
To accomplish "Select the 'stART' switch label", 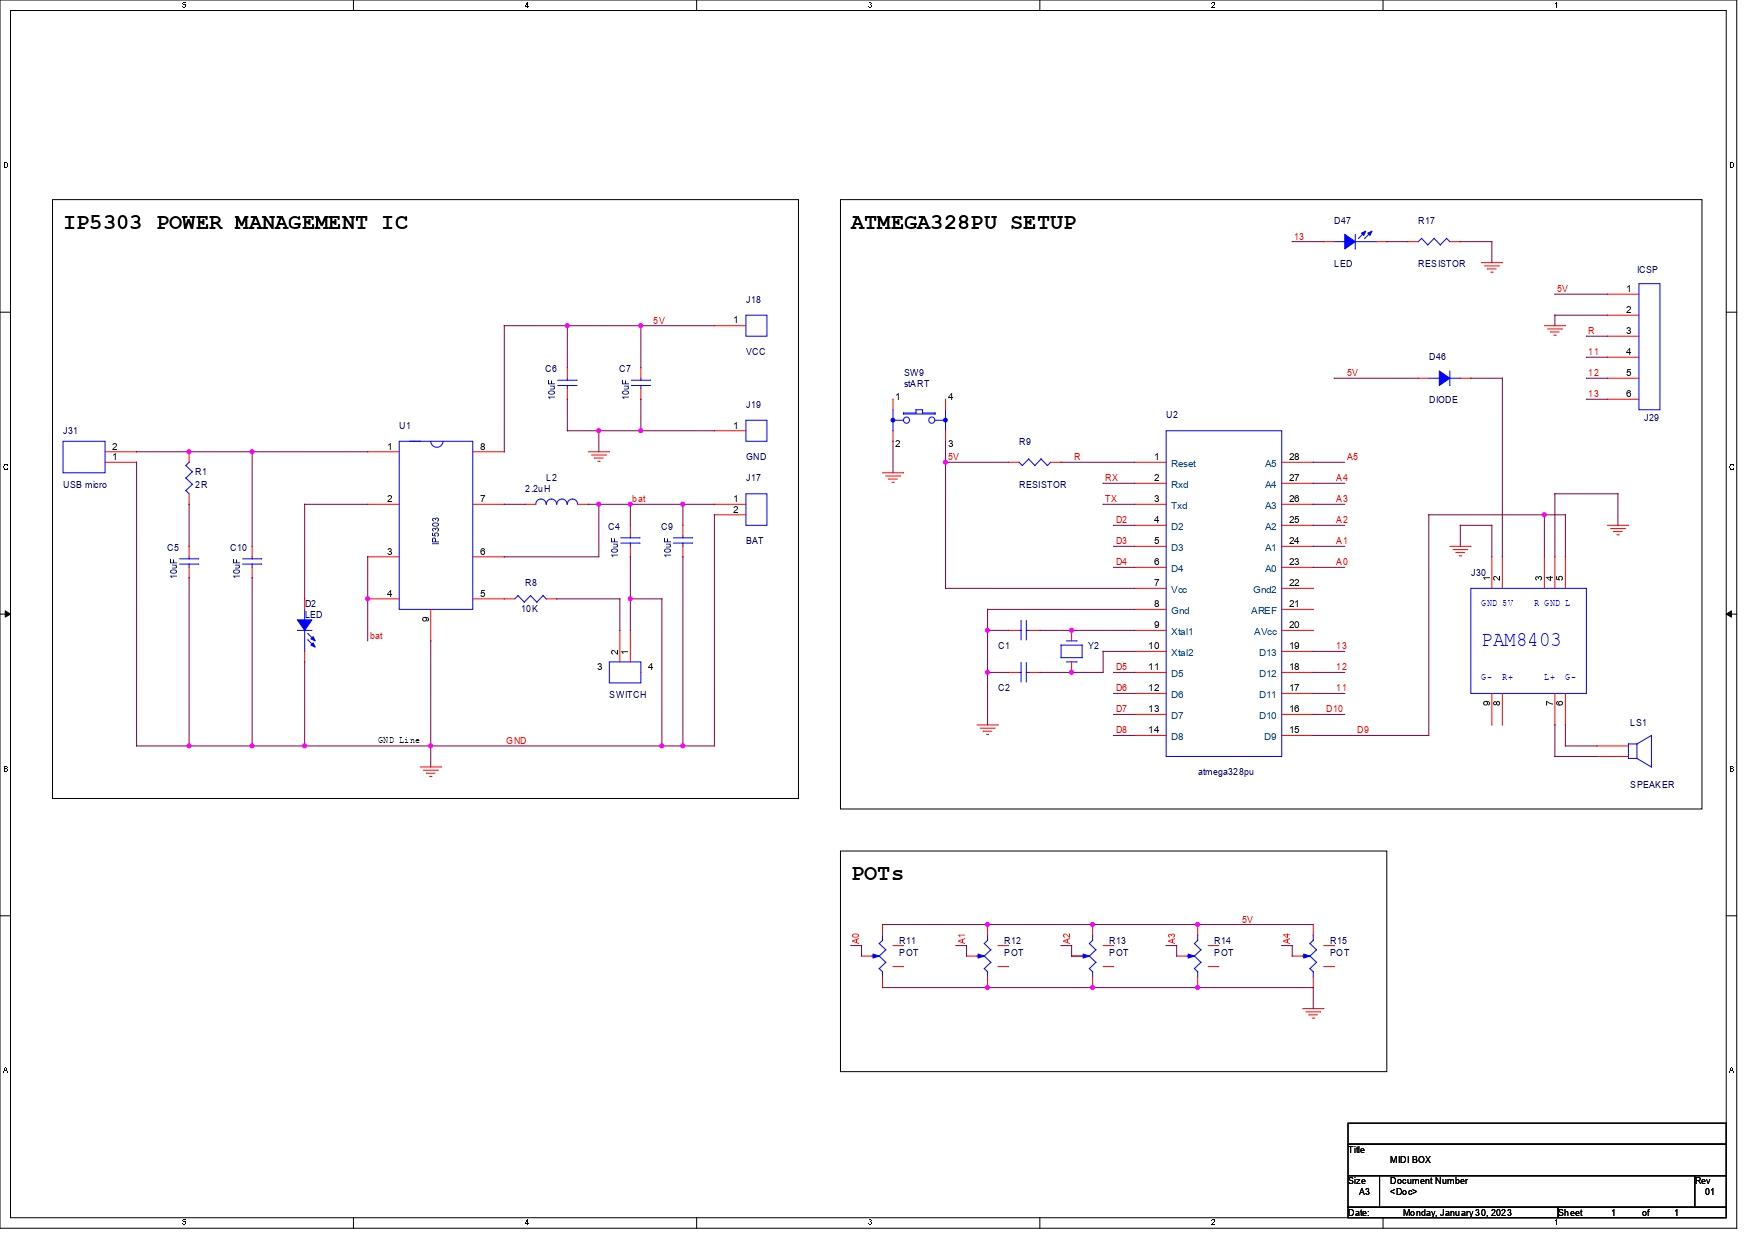I will (916, 384).
